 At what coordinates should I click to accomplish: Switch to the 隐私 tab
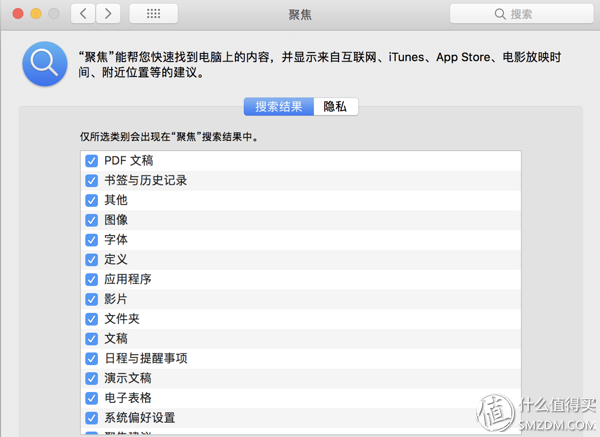coord(336,106)
